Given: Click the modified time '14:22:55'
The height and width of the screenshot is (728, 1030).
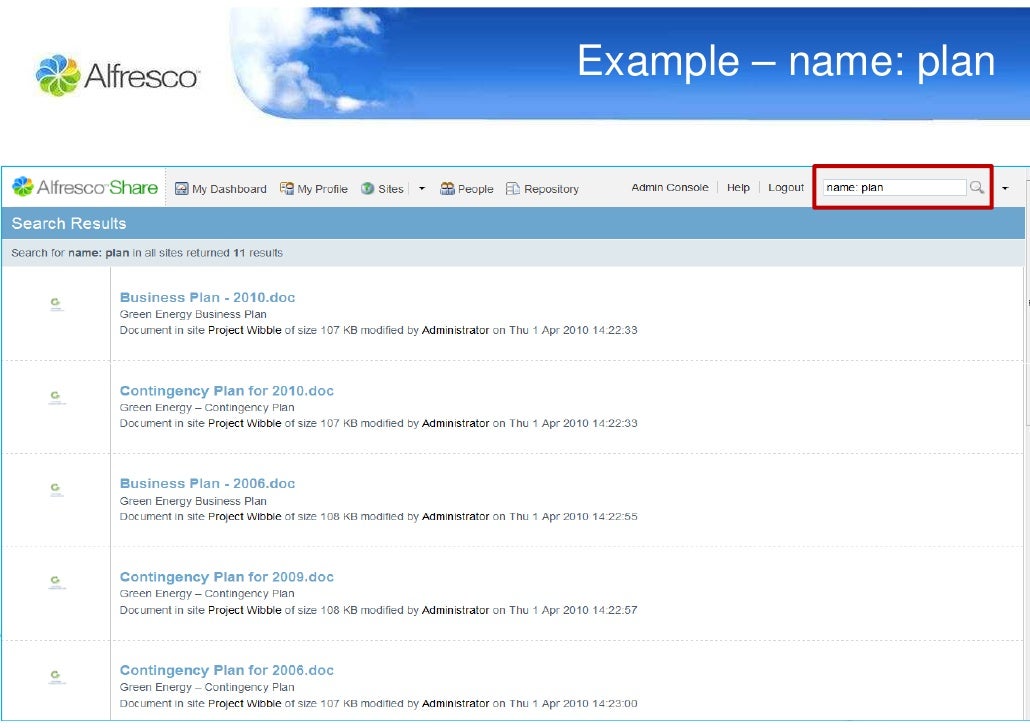Looking at the screenshot, I should [615, 516].
